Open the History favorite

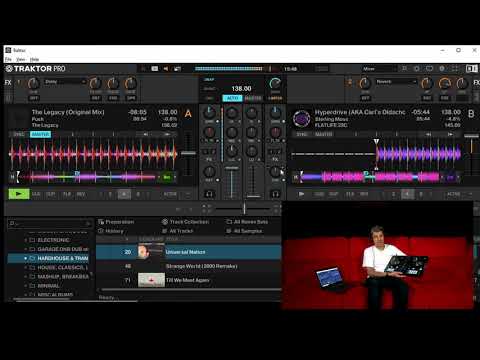[111, 231]
